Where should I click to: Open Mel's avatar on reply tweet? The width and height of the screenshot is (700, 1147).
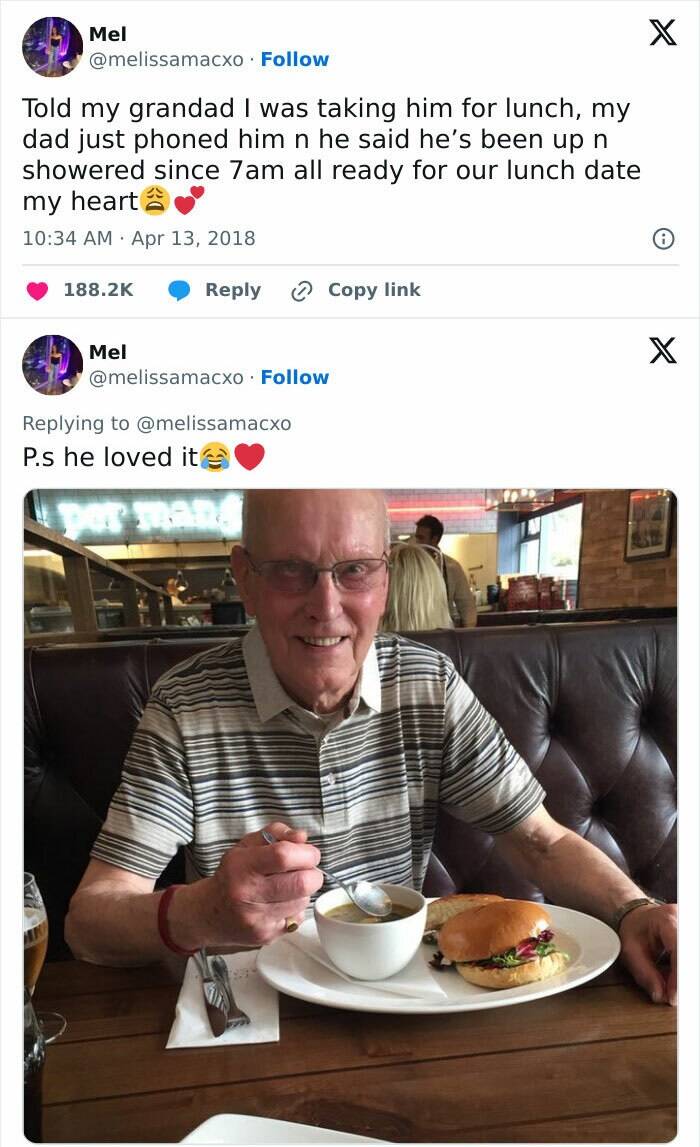click(52, 364)
